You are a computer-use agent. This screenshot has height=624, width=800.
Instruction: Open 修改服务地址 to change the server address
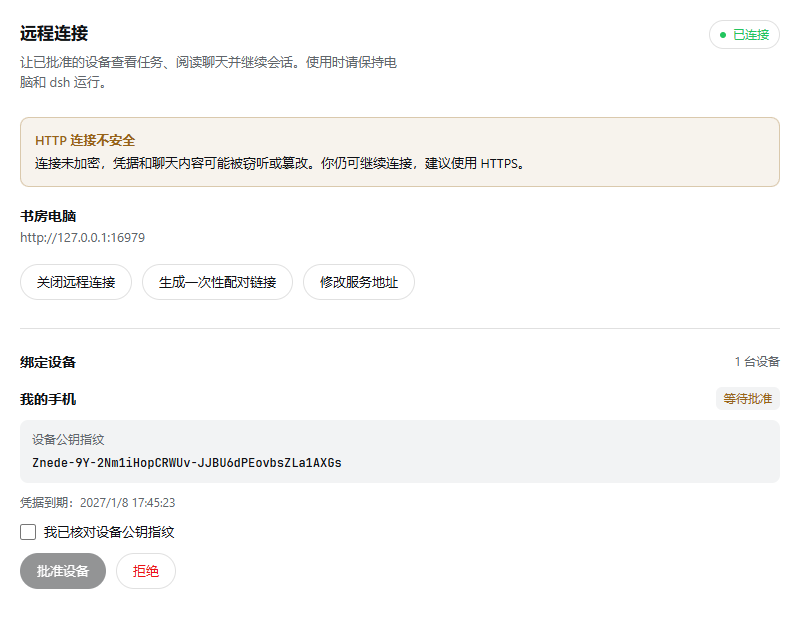pyautogui.click(x=359, y=282)
